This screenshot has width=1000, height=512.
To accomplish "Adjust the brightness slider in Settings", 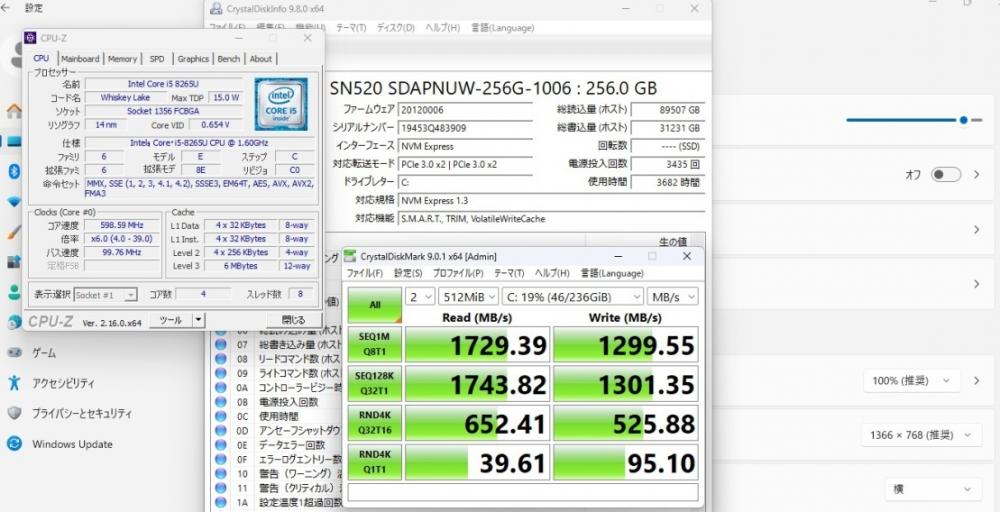I will [913, 120].
